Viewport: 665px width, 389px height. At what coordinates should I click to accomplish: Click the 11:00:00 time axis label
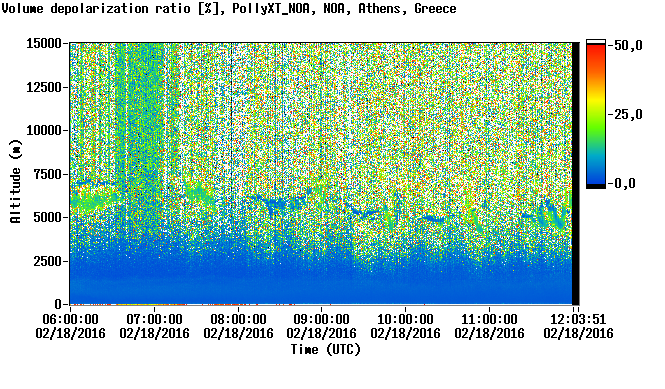[489, 319]
